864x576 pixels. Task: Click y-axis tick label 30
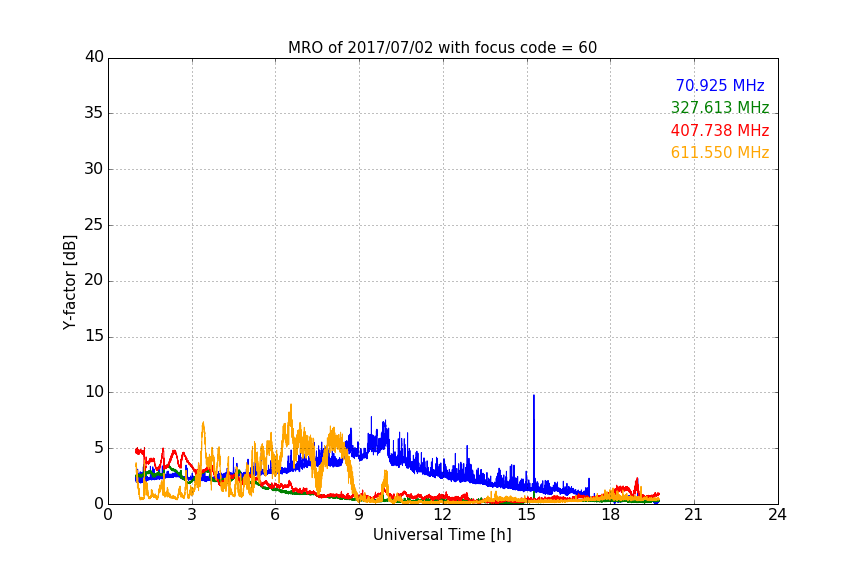click(94, 169)
